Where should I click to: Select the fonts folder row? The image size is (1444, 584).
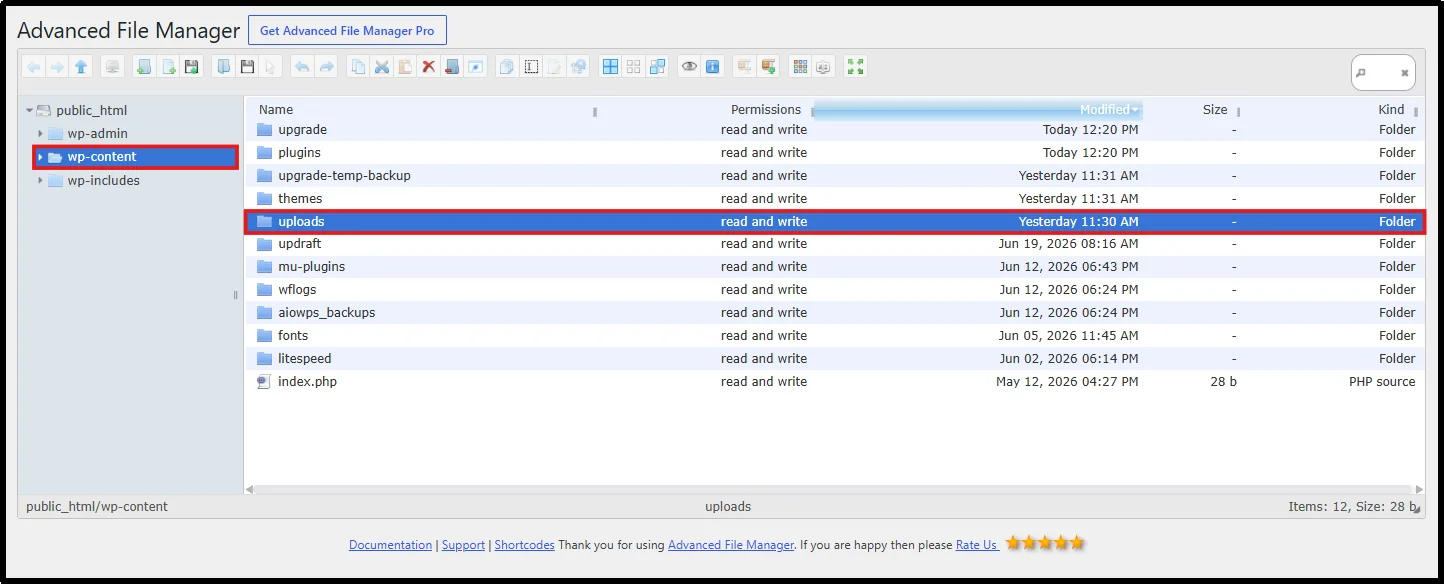835,336
